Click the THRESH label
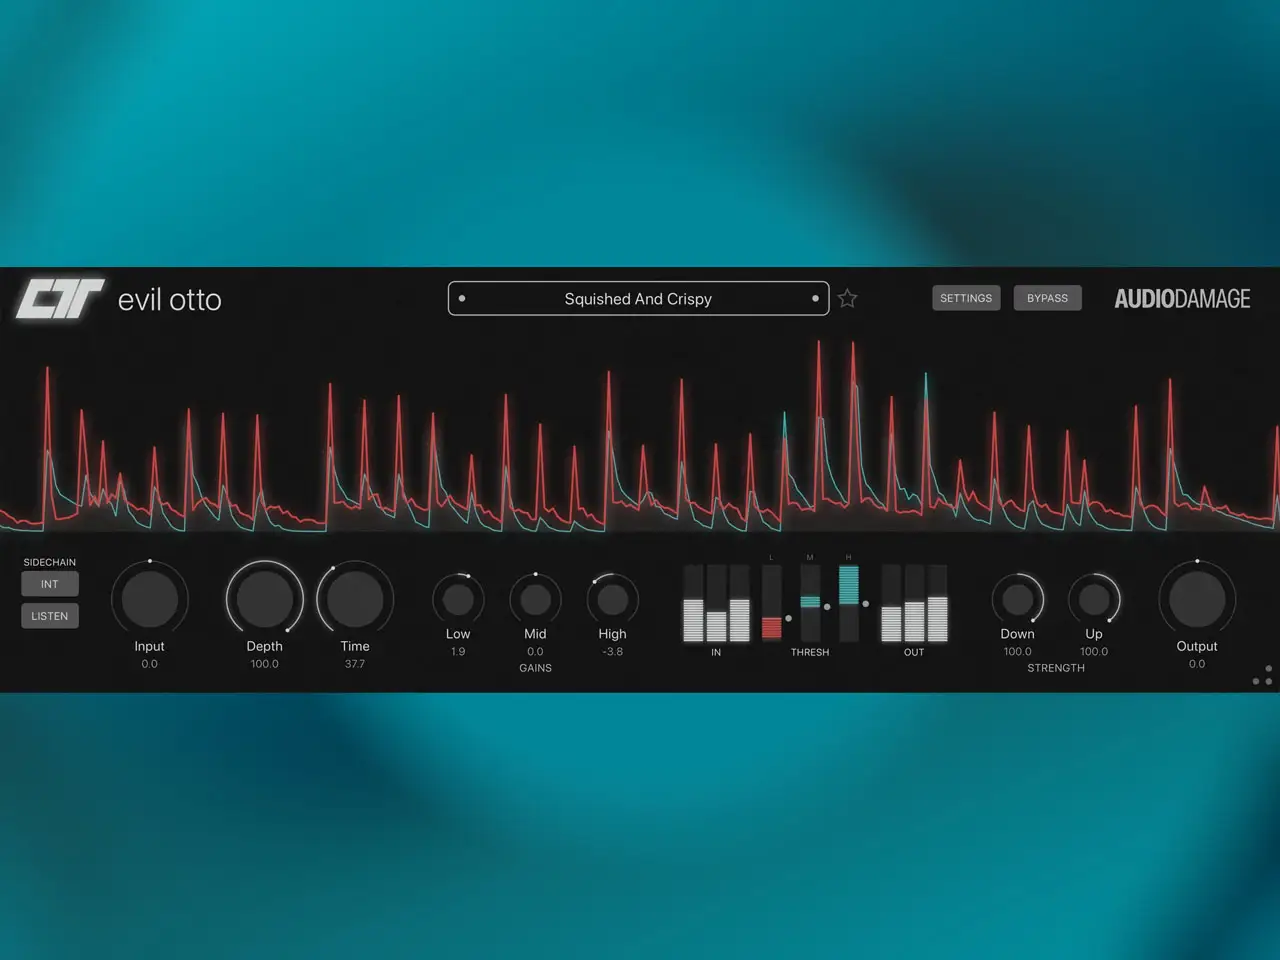The height and width of the screenshot is (960, 1280). pyautogui.click(x=810, y=652)
